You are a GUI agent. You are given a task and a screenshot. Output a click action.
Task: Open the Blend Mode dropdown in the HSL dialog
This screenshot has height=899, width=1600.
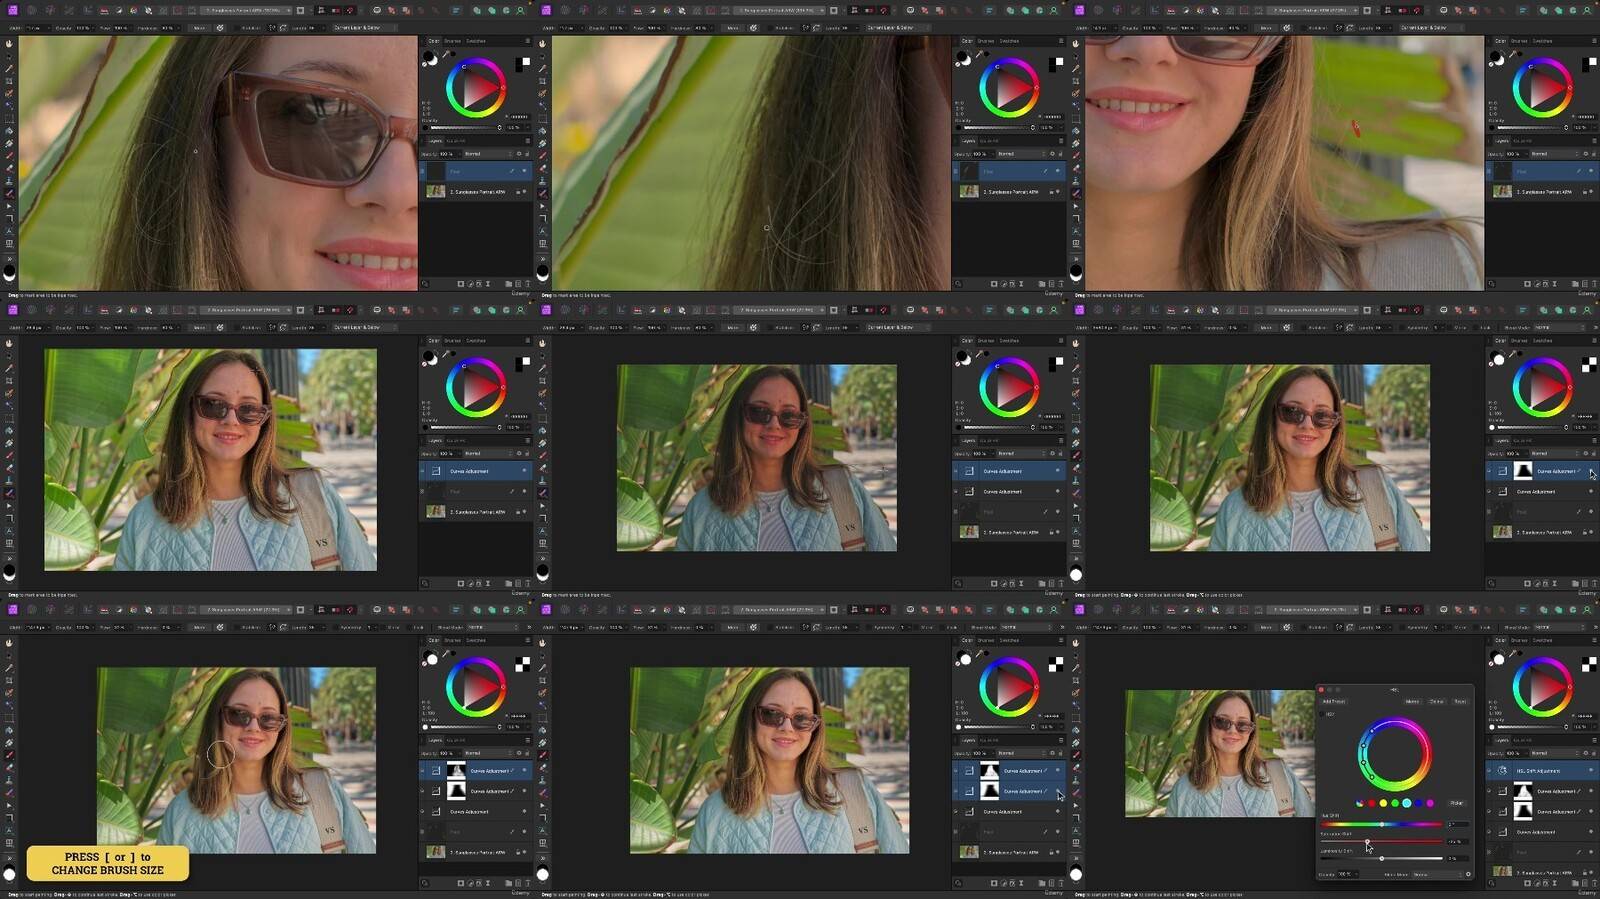click(x=1437, y=874)
